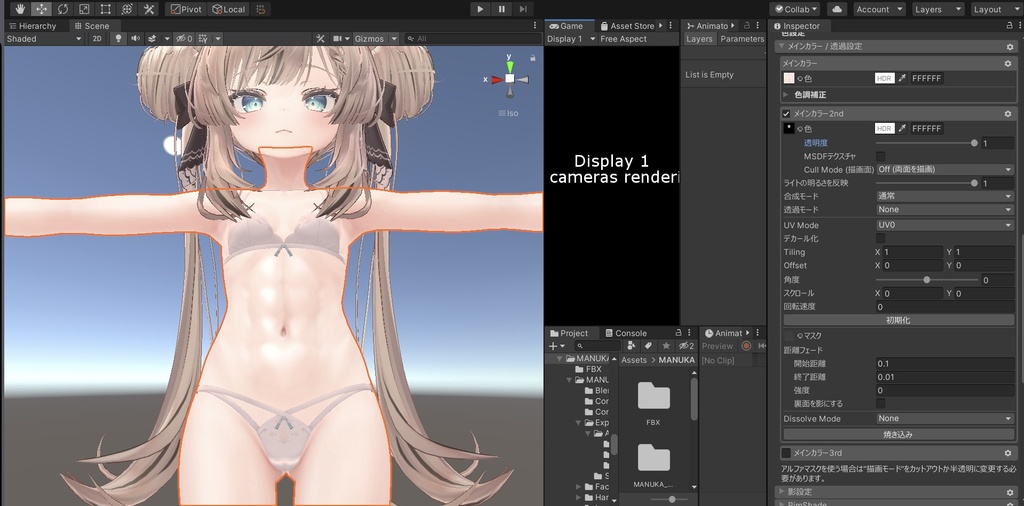
Task: Adjust the ライトの明るさを反映 slider
Action: [x=927, y=183]
